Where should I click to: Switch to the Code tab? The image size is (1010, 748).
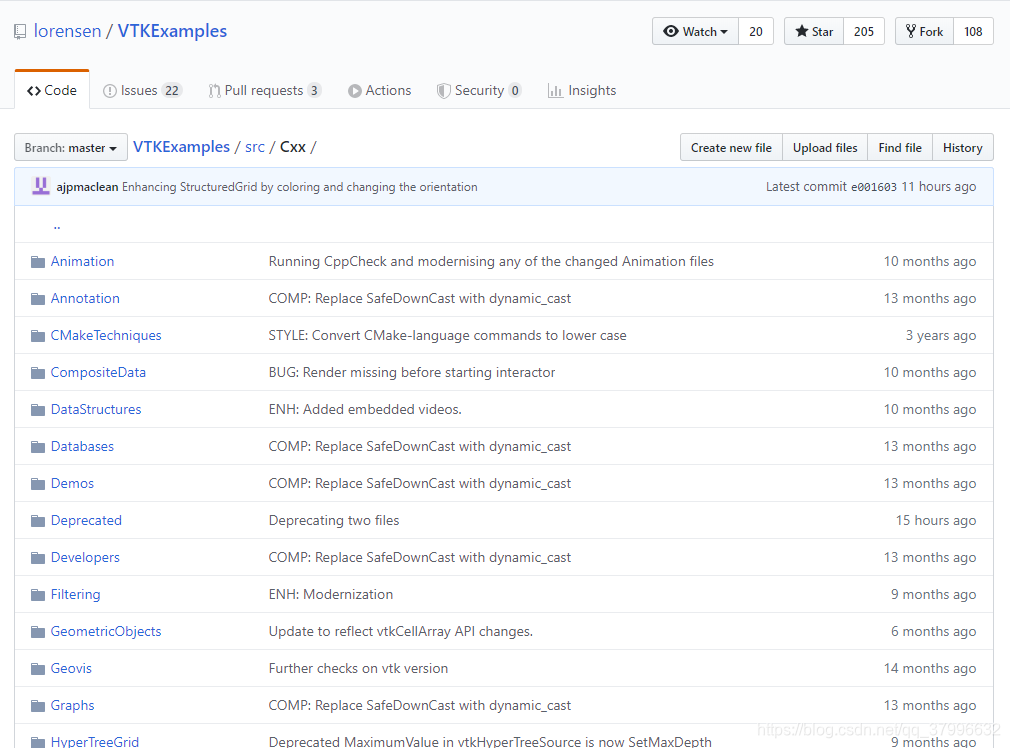point(52,89)
